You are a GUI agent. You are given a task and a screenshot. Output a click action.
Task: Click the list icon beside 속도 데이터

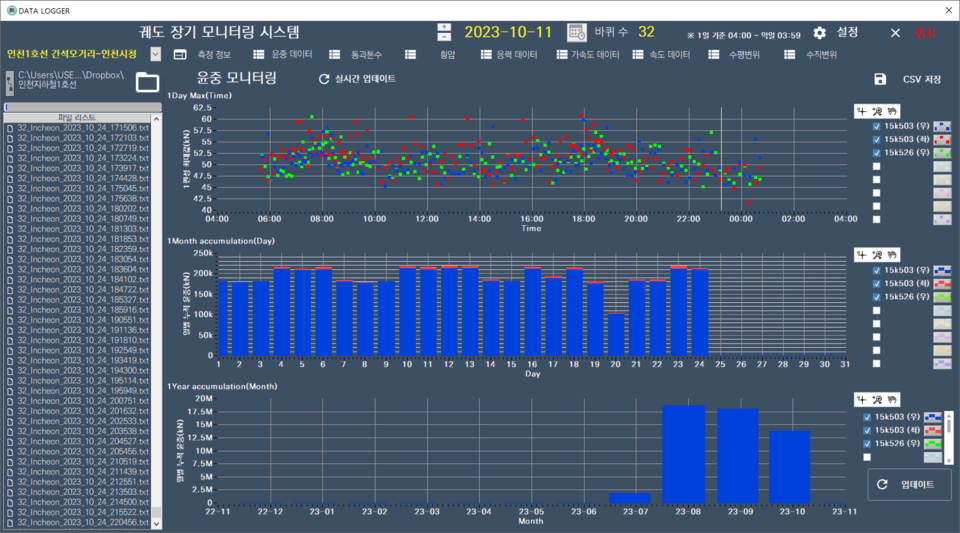click(638, 54)
